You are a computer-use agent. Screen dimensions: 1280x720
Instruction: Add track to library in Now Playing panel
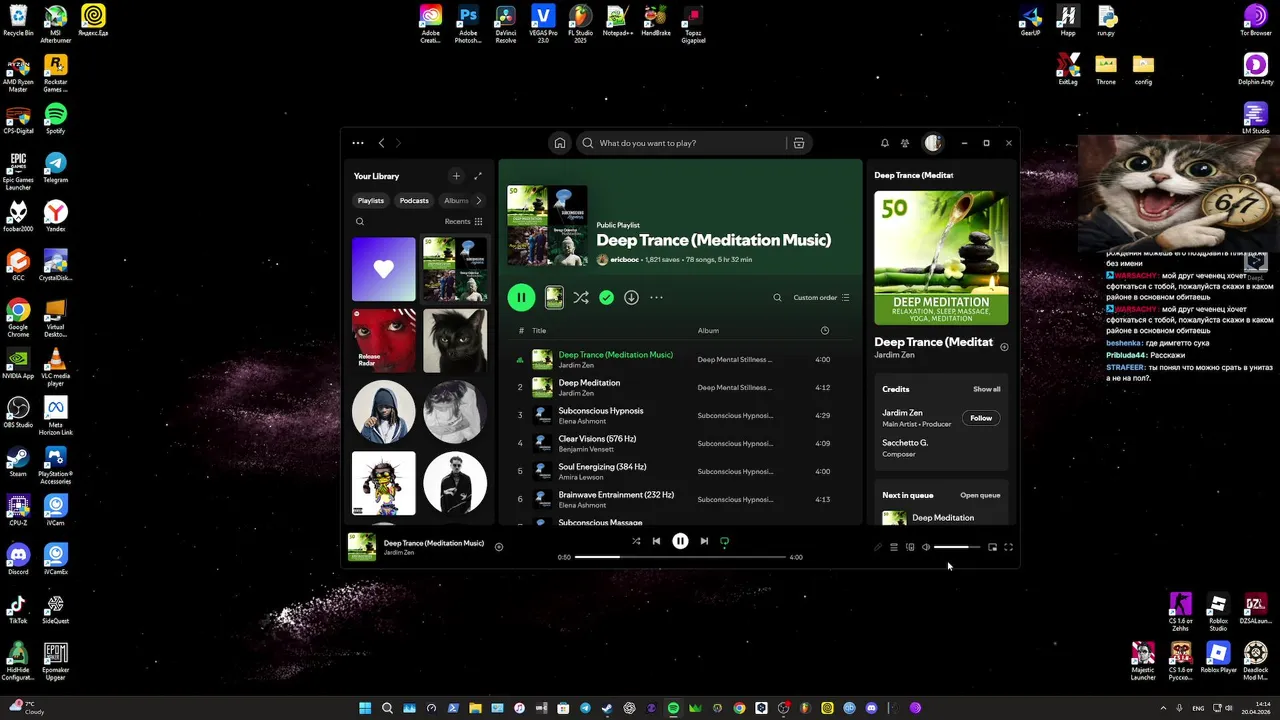[x=1004, y=347]
